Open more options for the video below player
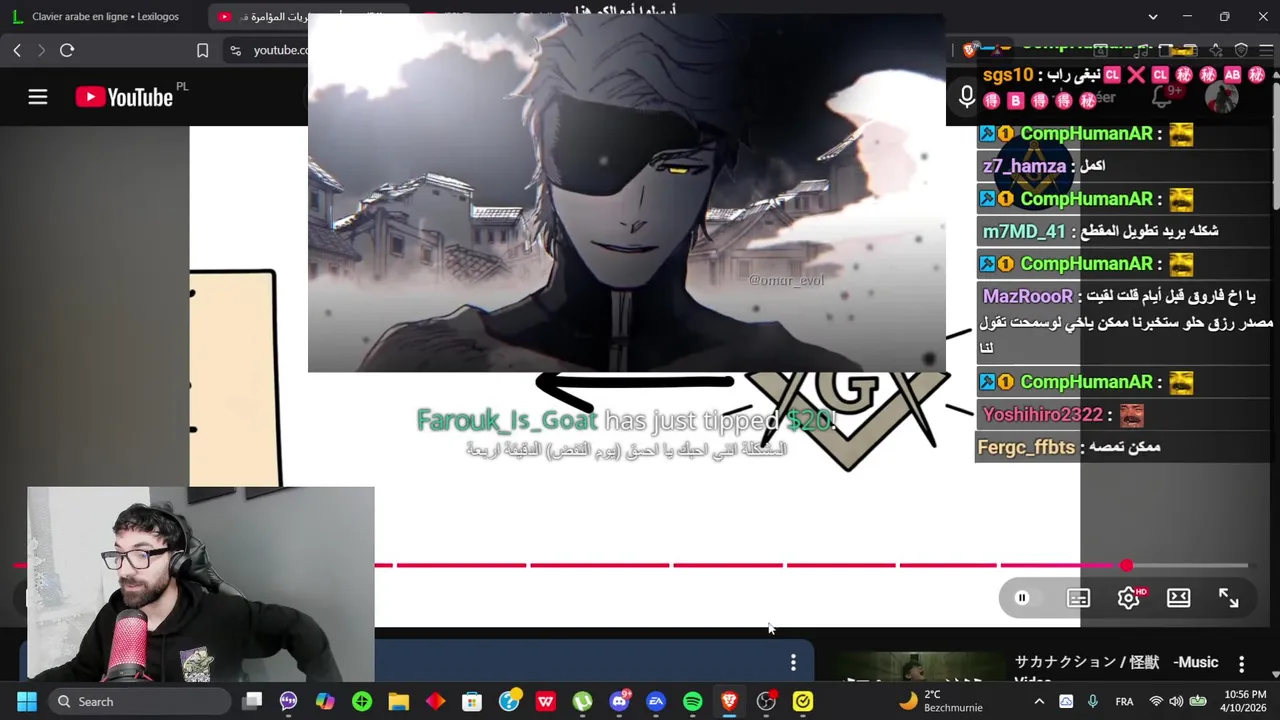1280x720 pixels. (x=793, y=662)
